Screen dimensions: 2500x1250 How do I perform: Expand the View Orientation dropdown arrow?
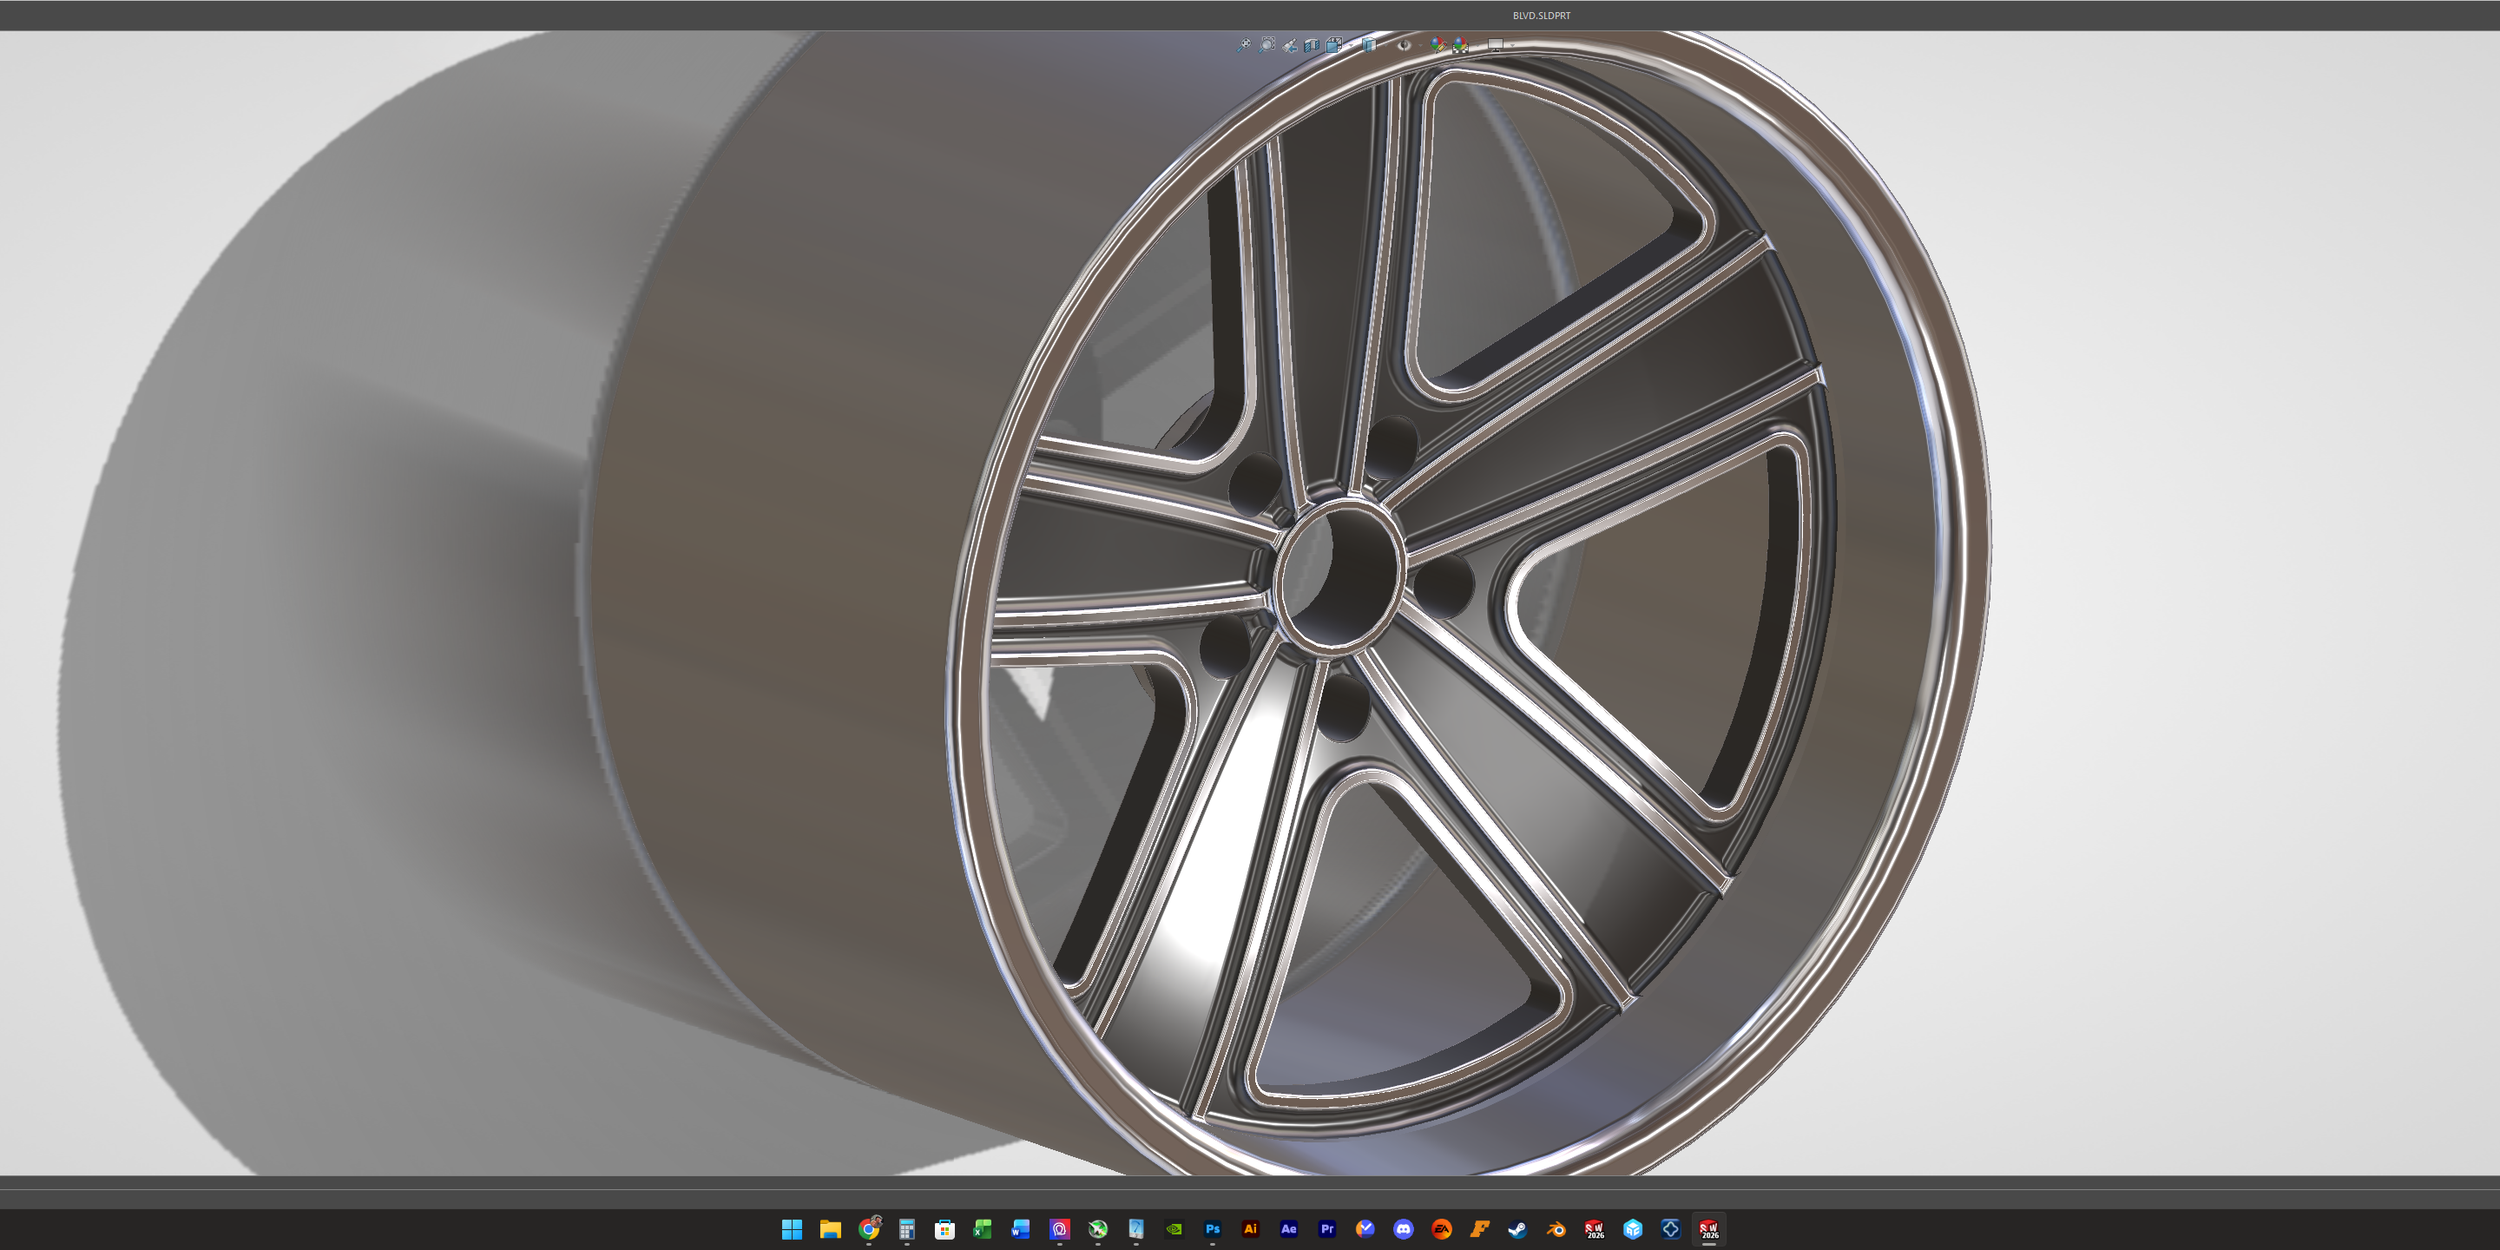click(1351, 45)
